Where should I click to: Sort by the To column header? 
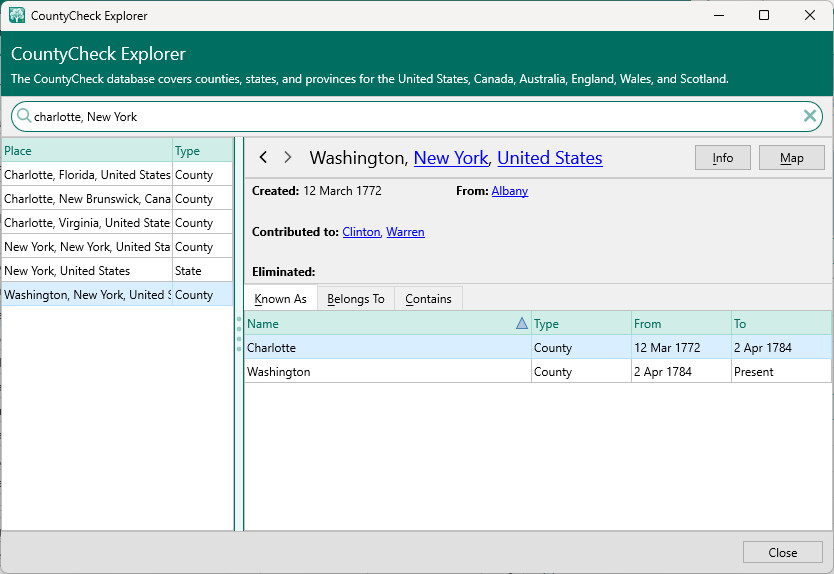[781, 323]
